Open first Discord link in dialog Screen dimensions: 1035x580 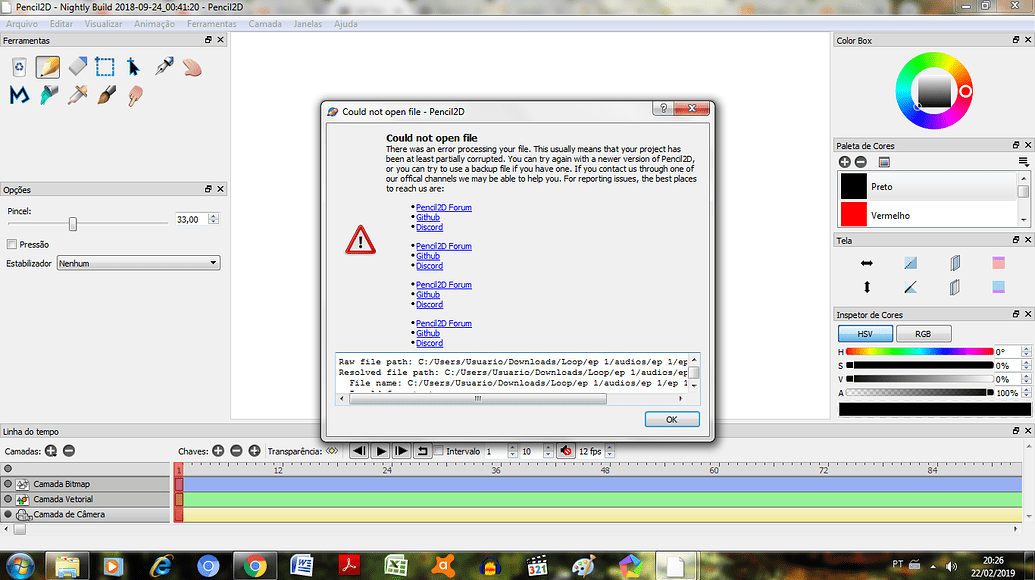pos(429,227)
